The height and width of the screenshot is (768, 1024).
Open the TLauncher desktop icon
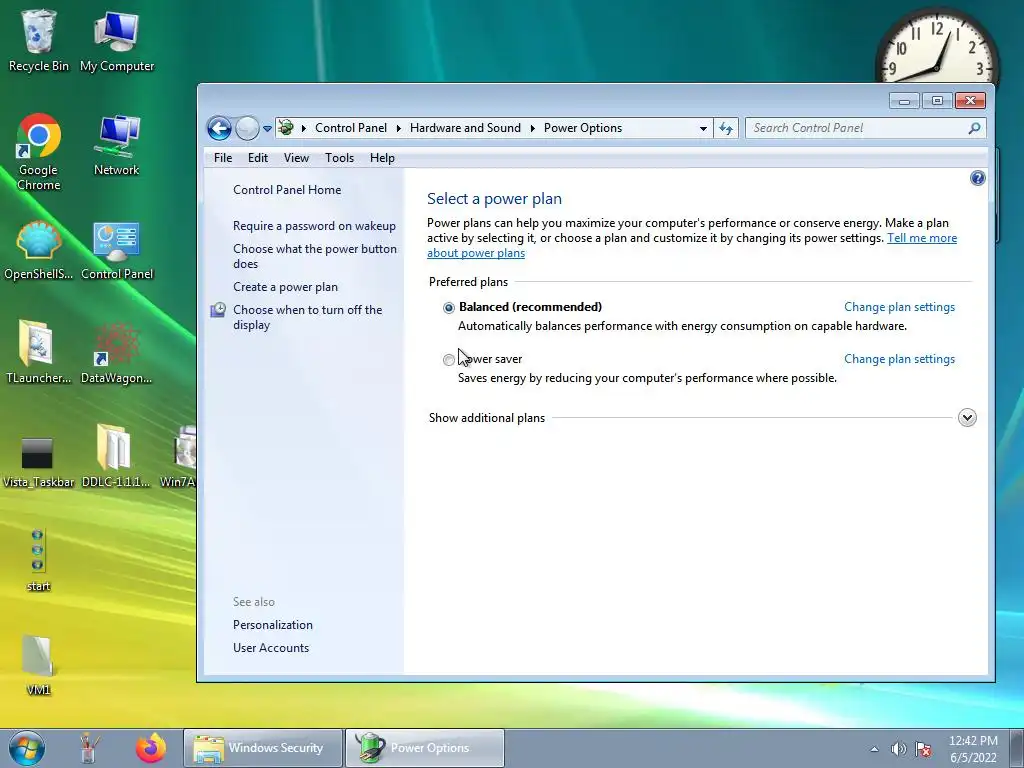(x=39, y=352)
